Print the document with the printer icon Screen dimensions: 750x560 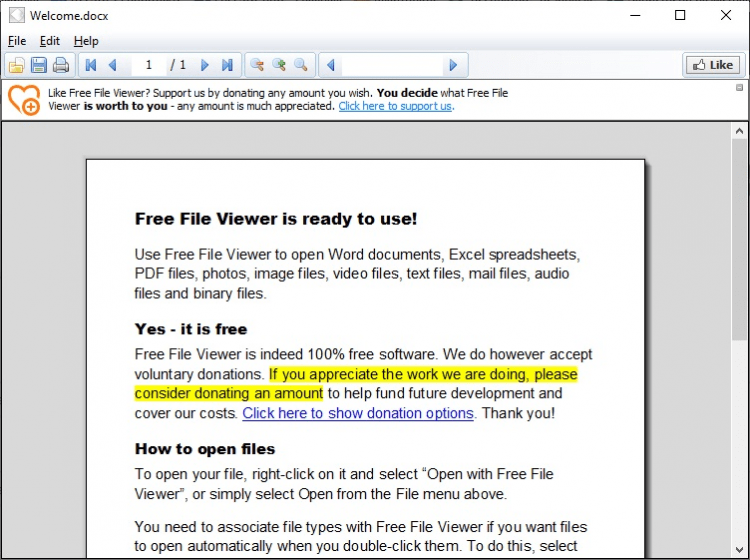click(x=61, y=65)
